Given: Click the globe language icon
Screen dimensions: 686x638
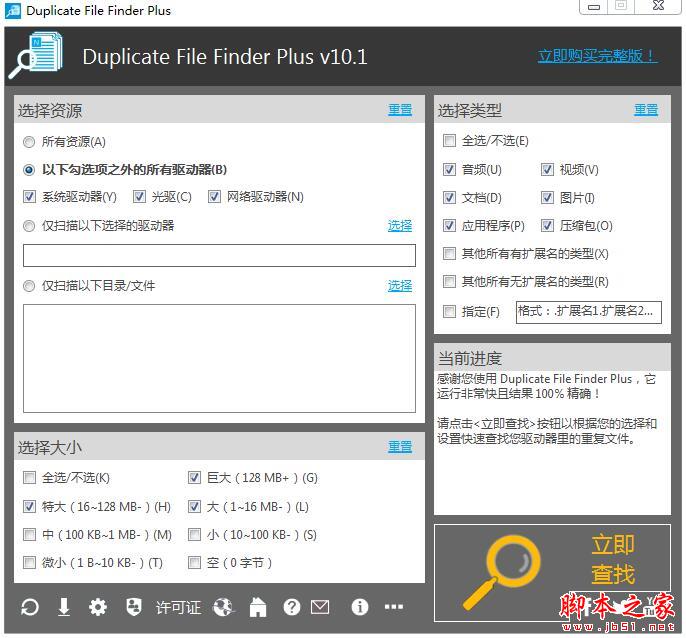Looking at the screenshot, I should click(224, 607).
